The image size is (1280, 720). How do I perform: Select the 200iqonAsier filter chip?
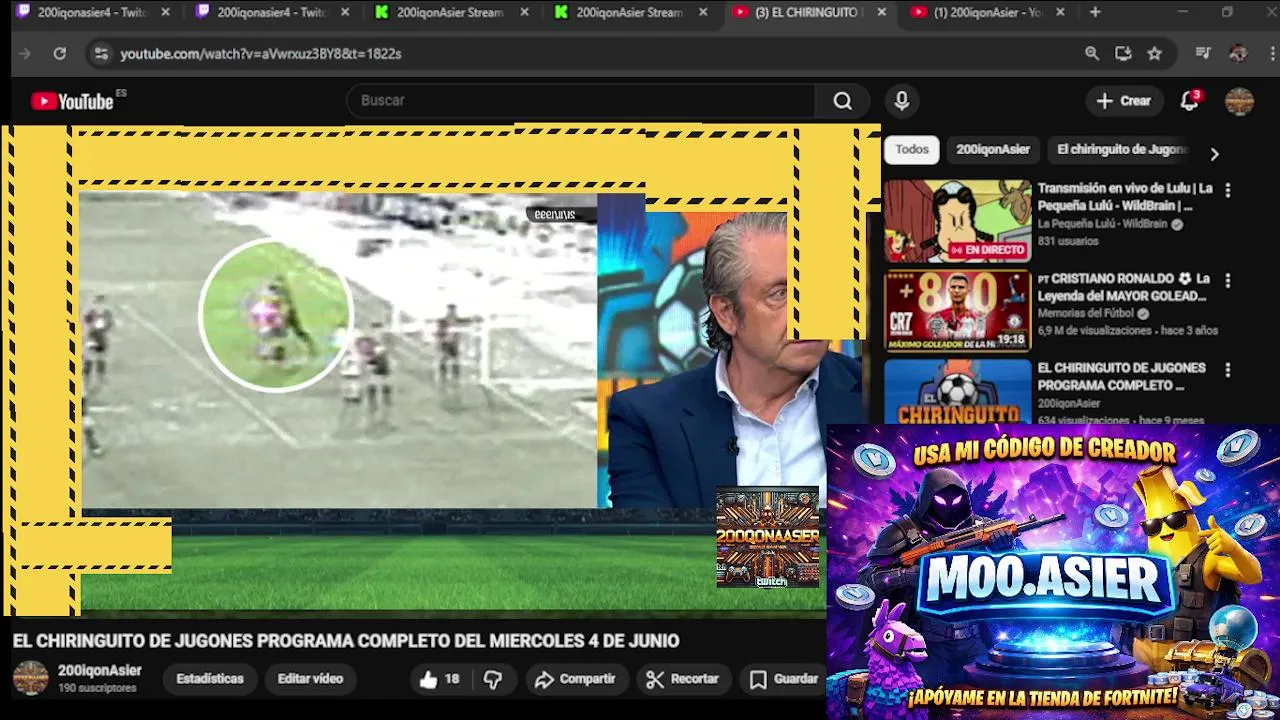[992, 149]
